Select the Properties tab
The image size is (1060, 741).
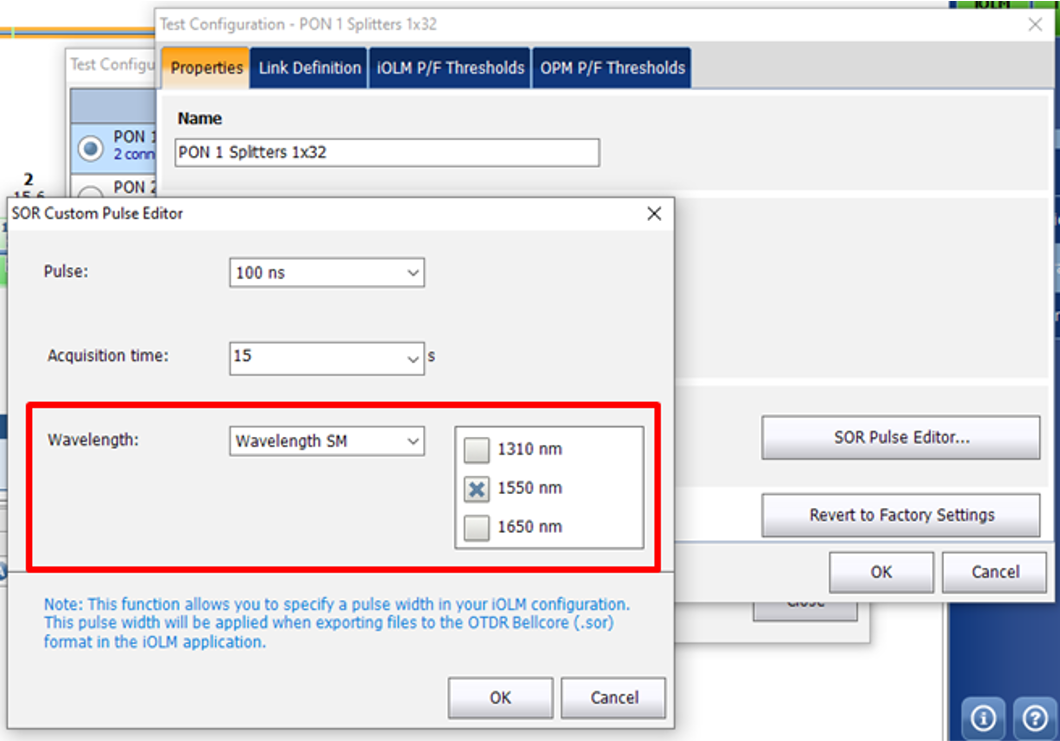[x=205, y=67]
